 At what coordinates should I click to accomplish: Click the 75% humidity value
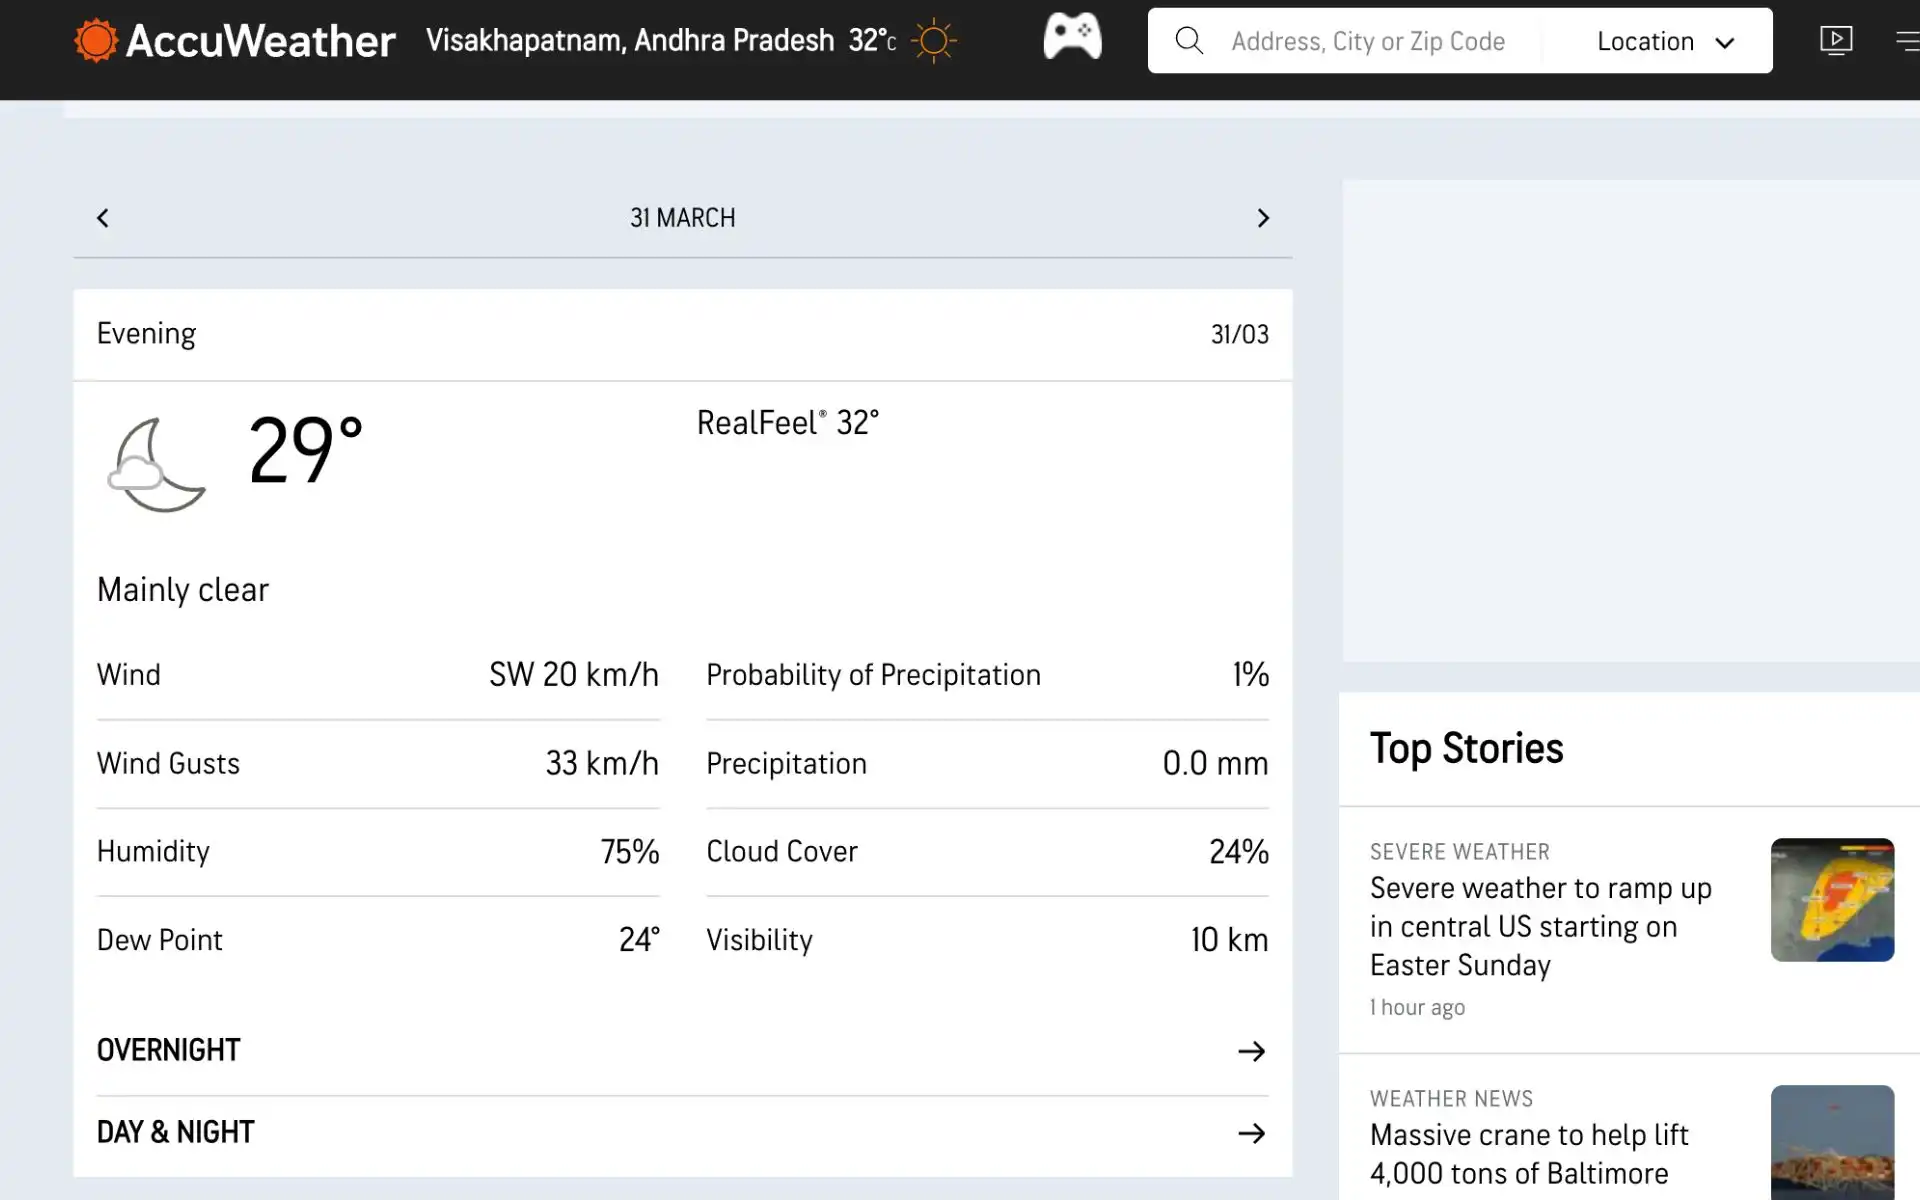tap(630, 852)
